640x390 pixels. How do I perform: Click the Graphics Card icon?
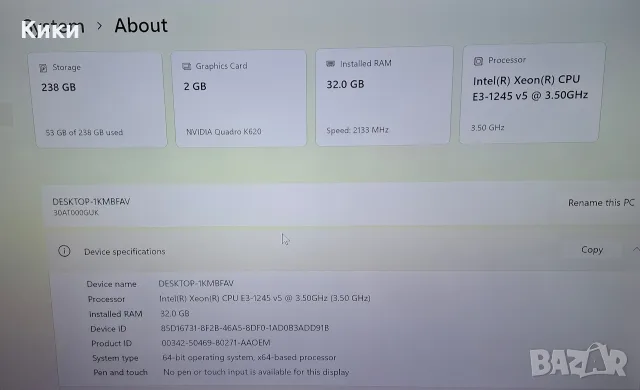click(x=187, y=66)
